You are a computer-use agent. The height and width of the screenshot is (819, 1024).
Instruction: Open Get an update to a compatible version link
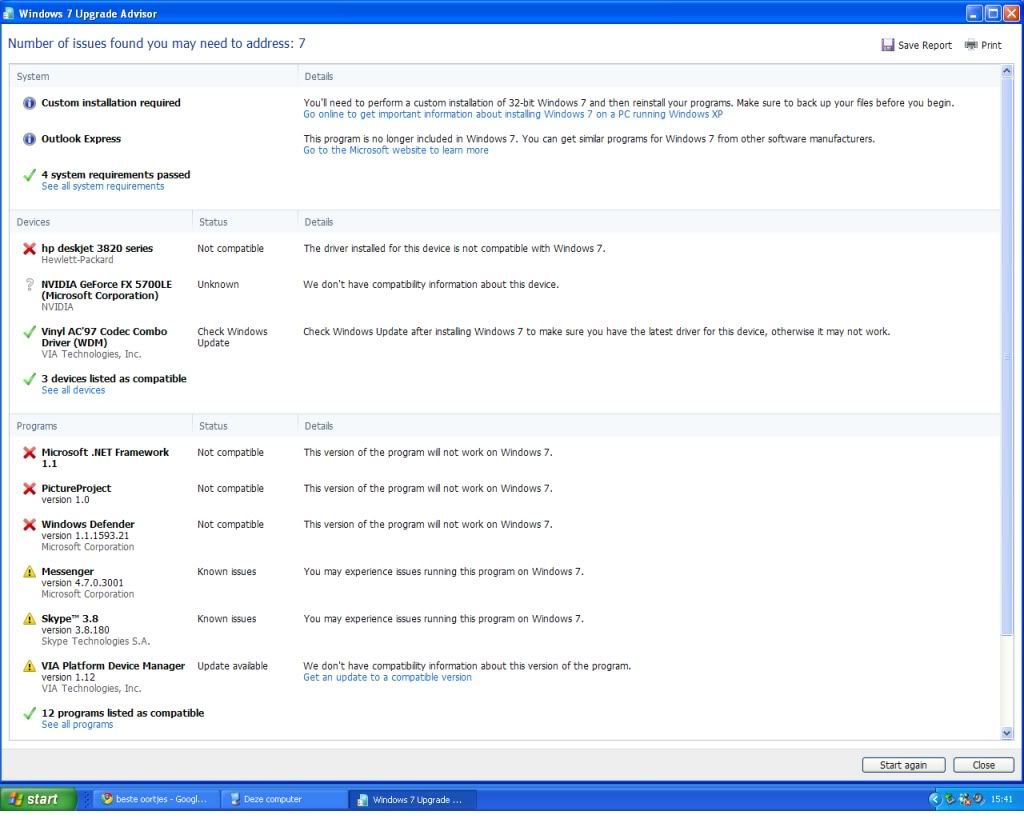[x=387, y=677]
